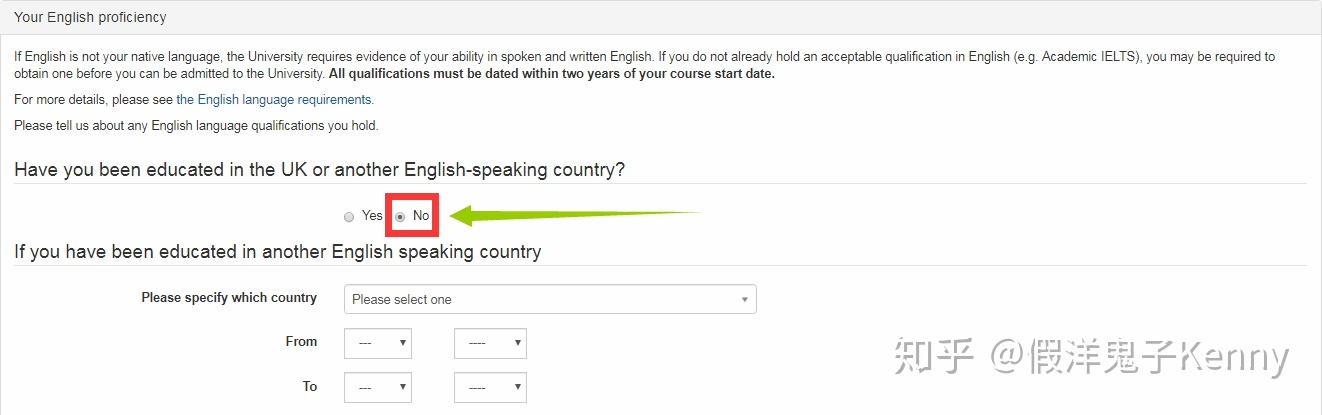Click the "To" field label
The image size is (1322, 415).
coord(310,387)
